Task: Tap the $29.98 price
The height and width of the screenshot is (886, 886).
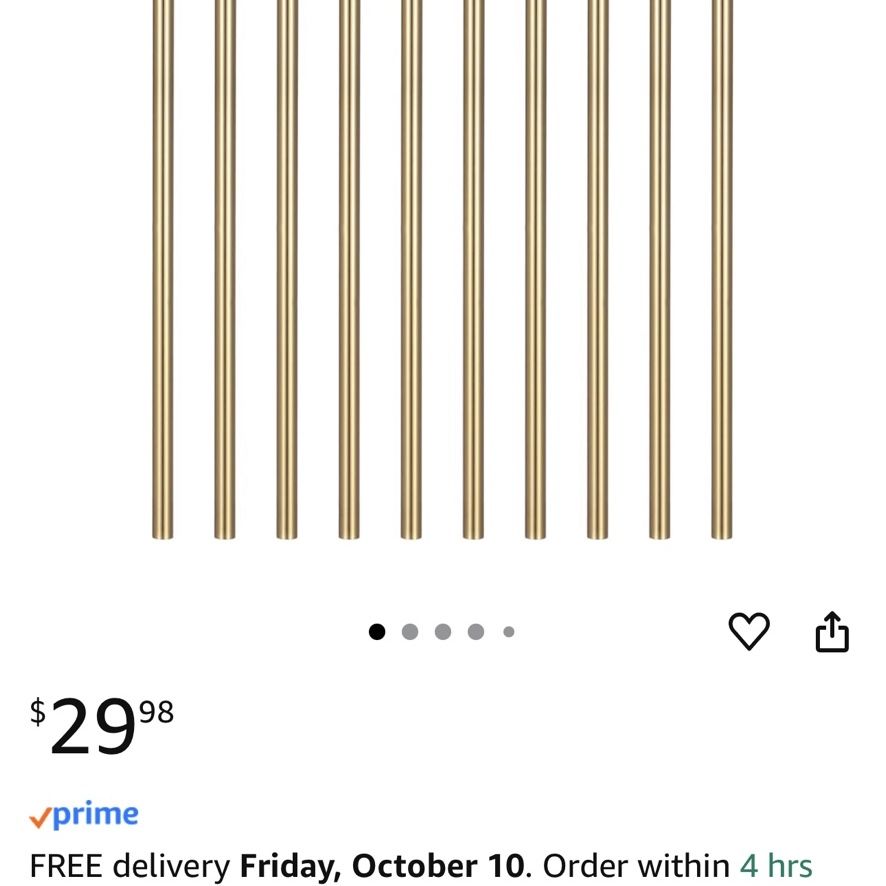Action: (102, 726)
